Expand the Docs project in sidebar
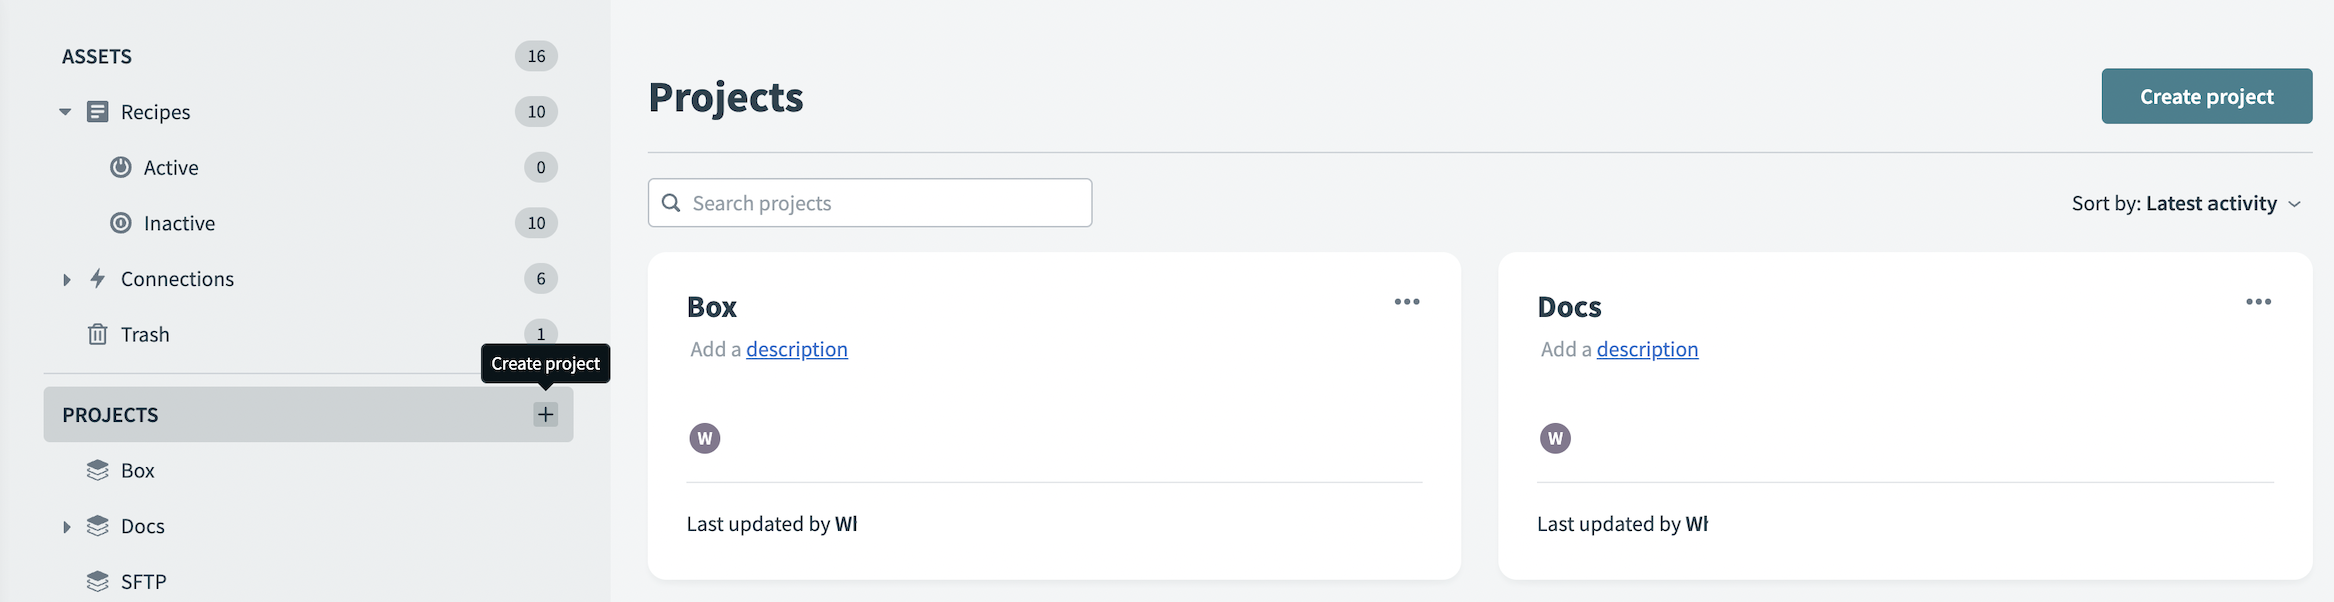 (x=66, y=526)
